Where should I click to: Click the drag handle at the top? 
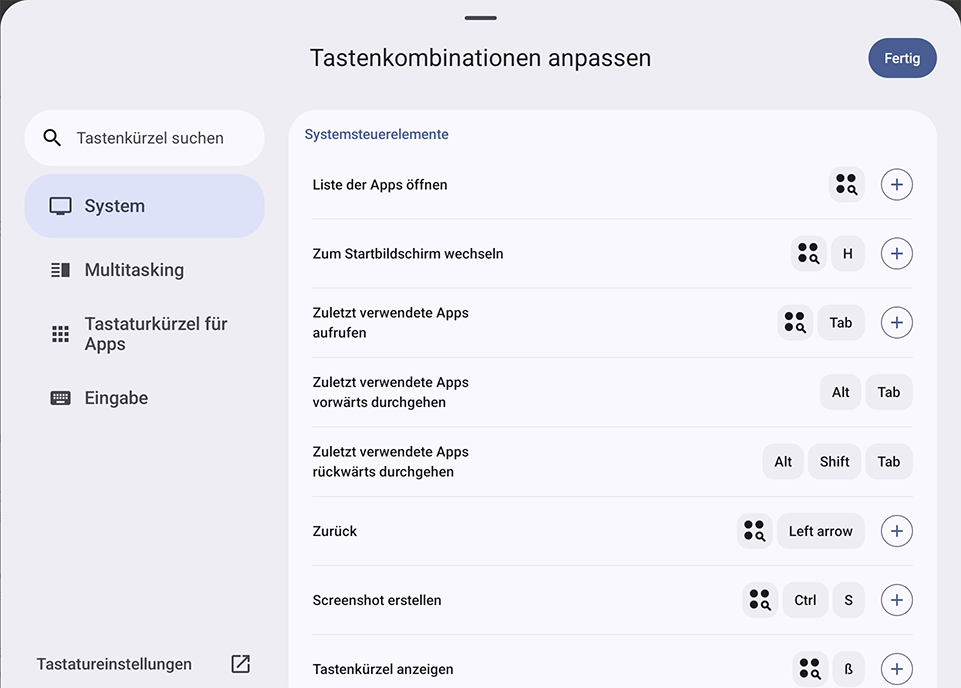tap(480, 17)
